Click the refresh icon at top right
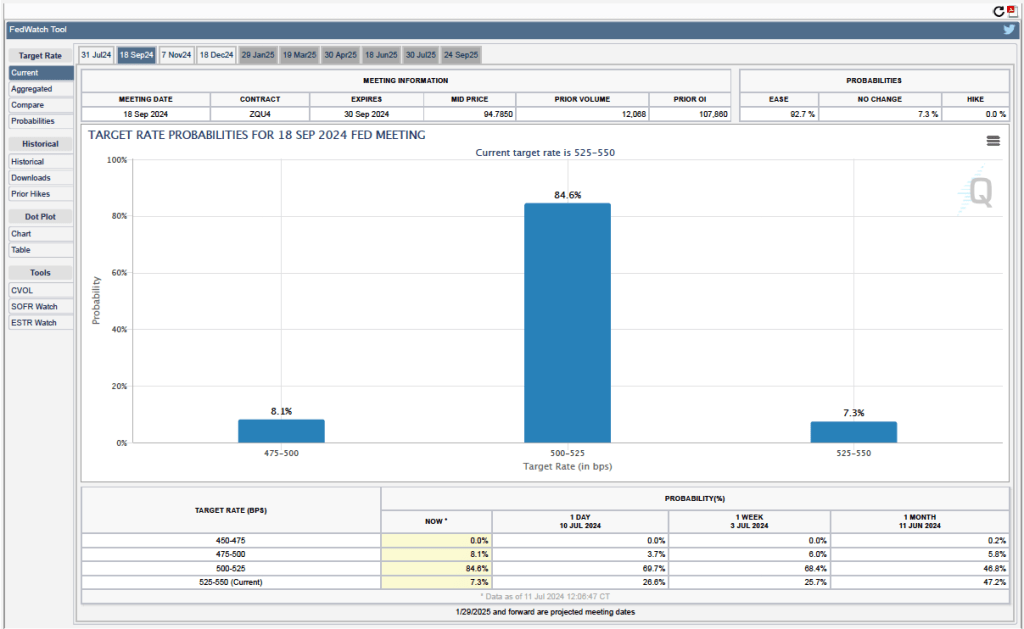1024x629 pixels. pyautogui.click(x=998, y=11)
